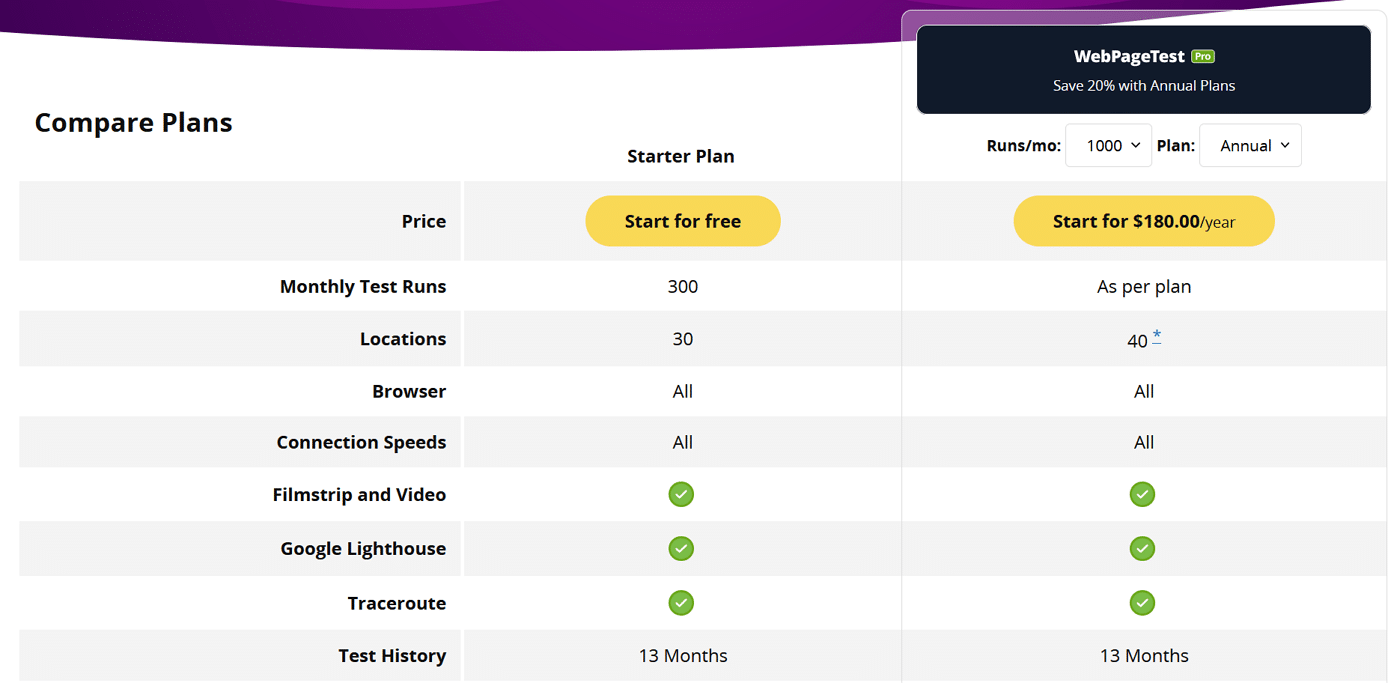Click the Pro plan 'As per plan' text
Viewport: 1400px width, 683px height.
pos(1143,287)
